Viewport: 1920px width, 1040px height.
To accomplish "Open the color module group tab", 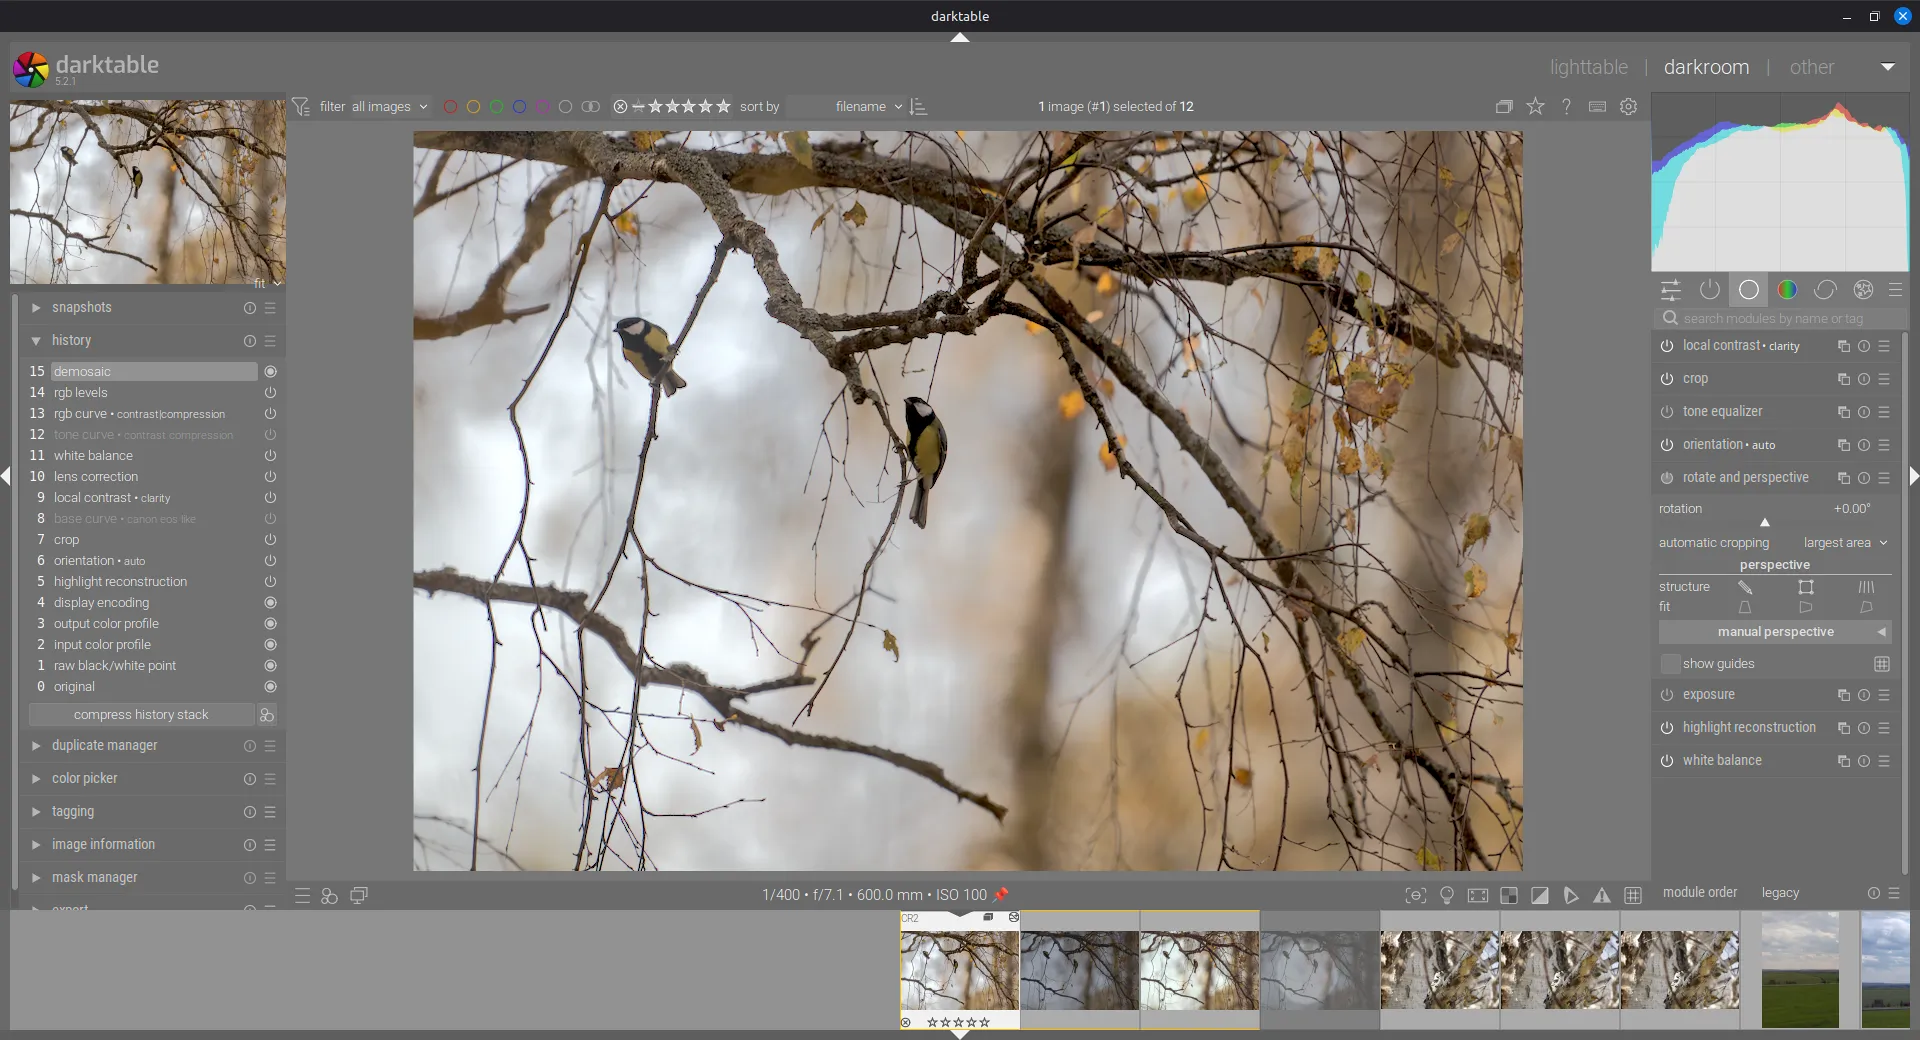I will tap(1786, 290).
